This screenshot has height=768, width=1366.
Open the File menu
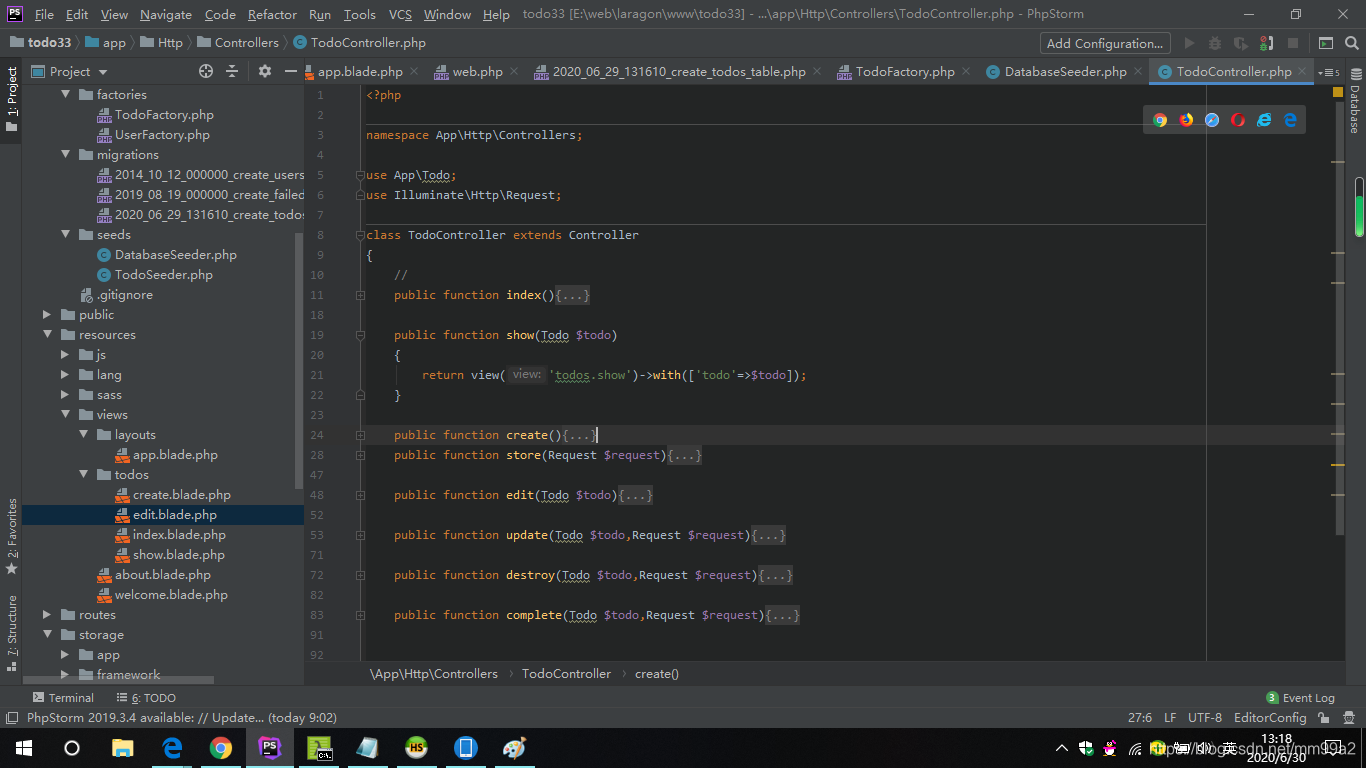44,14
